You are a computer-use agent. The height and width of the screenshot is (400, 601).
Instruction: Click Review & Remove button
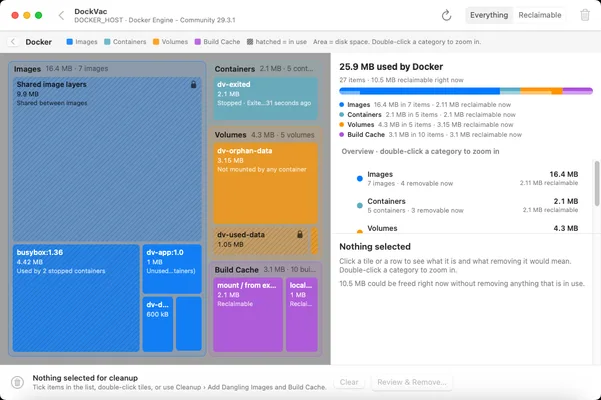tap(412, 382)
